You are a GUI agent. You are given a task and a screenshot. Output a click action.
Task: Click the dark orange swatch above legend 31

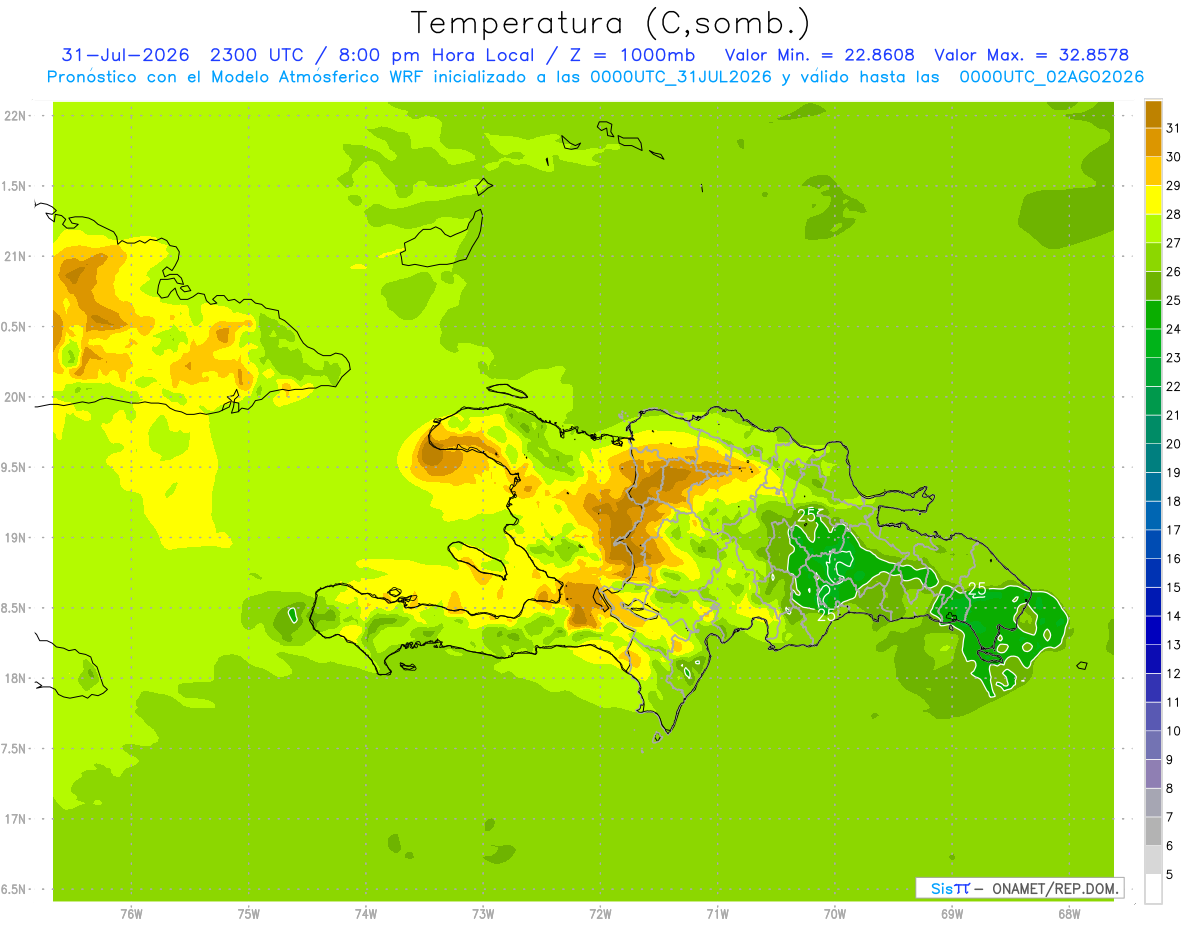click(x=1153, y=114)
